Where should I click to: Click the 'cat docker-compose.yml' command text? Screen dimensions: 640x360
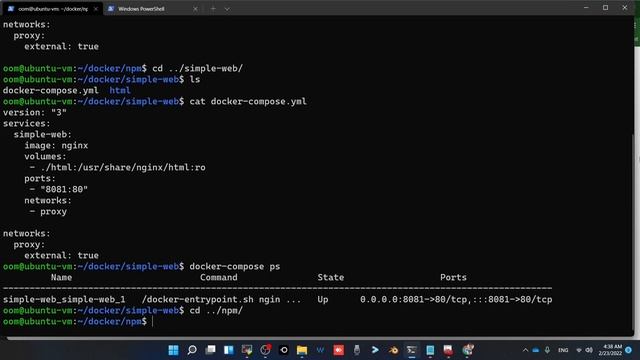click(x=248, y=101)
